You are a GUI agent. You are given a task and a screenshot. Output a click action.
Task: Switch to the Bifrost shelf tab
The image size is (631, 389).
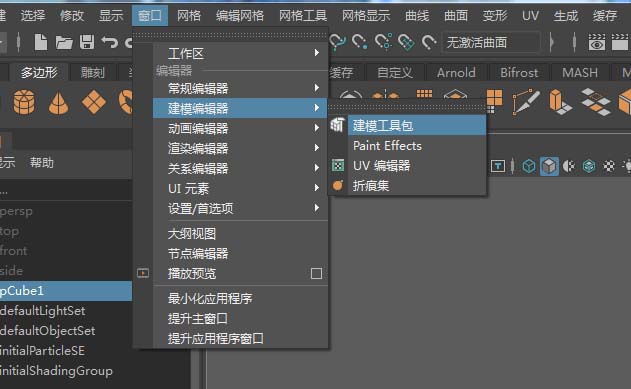click(519, 72)
